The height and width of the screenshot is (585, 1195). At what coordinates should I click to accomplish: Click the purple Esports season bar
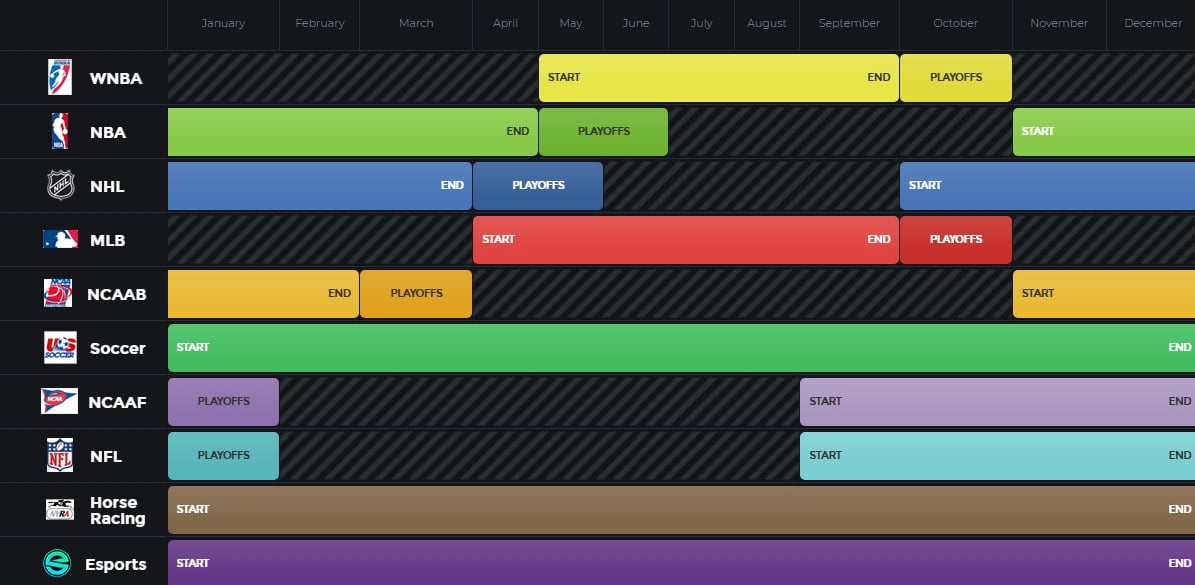[681, 563]
